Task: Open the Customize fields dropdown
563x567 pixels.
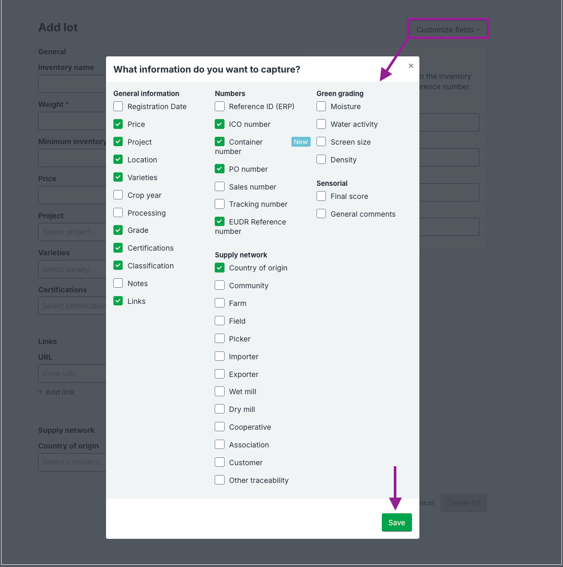Action: click(x=448, y=30)
